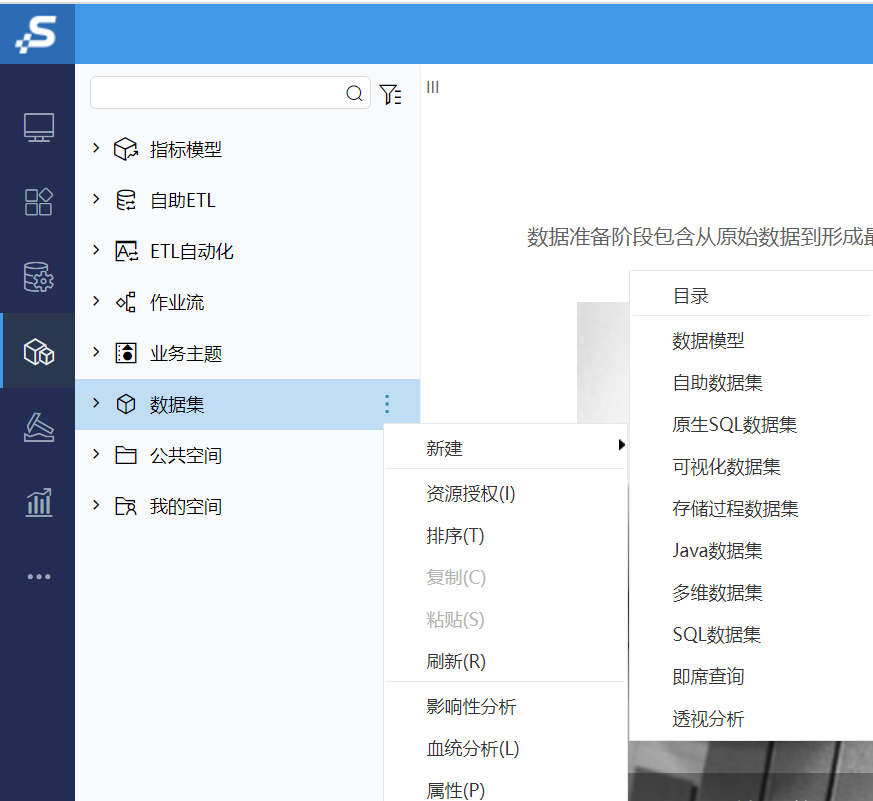Open the filter list icon
This screenshot has width=873, height=801.
coord(390,94)
